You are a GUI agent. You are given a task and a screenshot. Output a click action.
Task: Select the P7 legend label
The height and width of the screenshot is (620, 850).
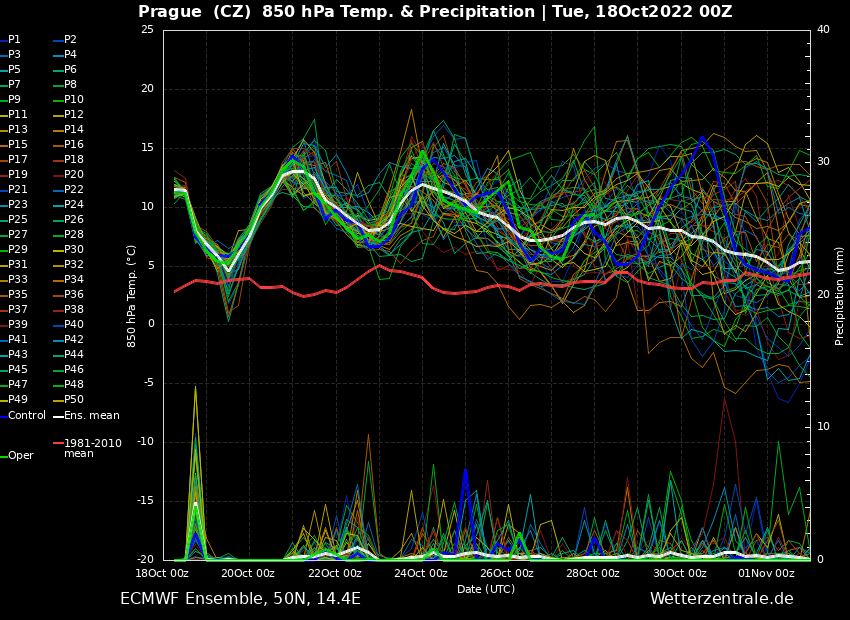14,85
